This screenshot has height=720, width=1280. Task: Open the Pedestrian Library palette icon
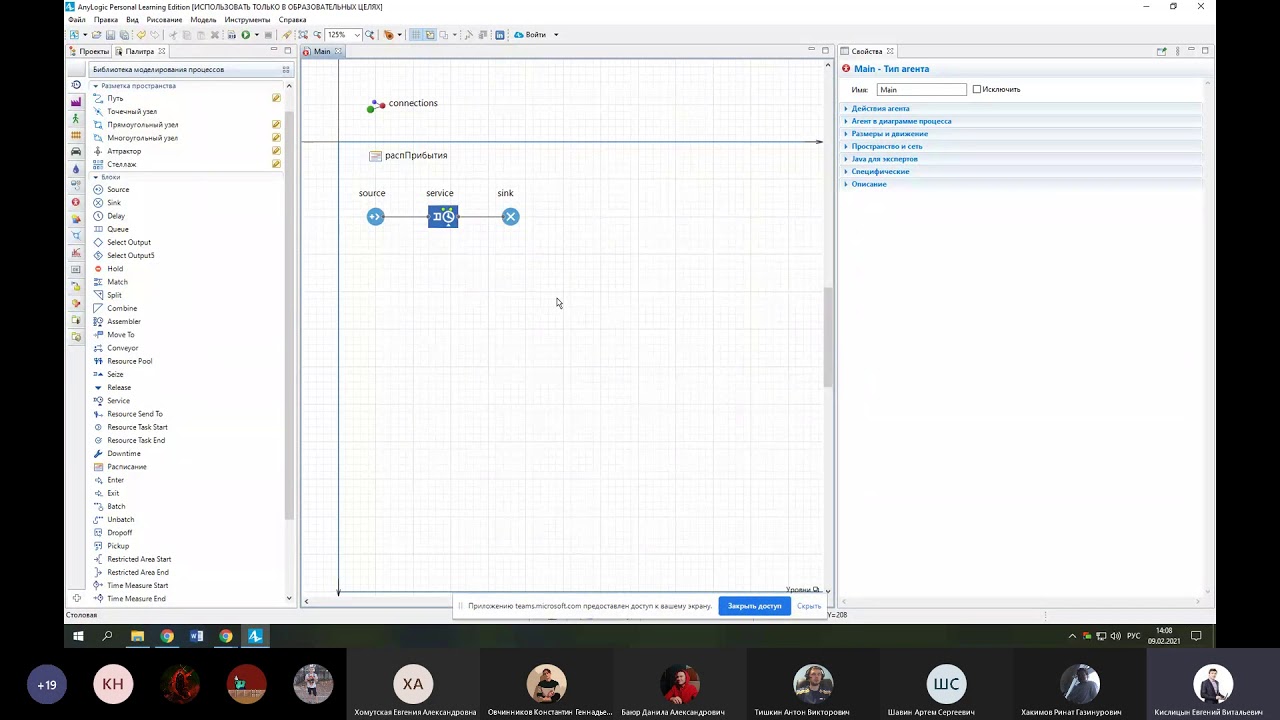pos(76,118)
